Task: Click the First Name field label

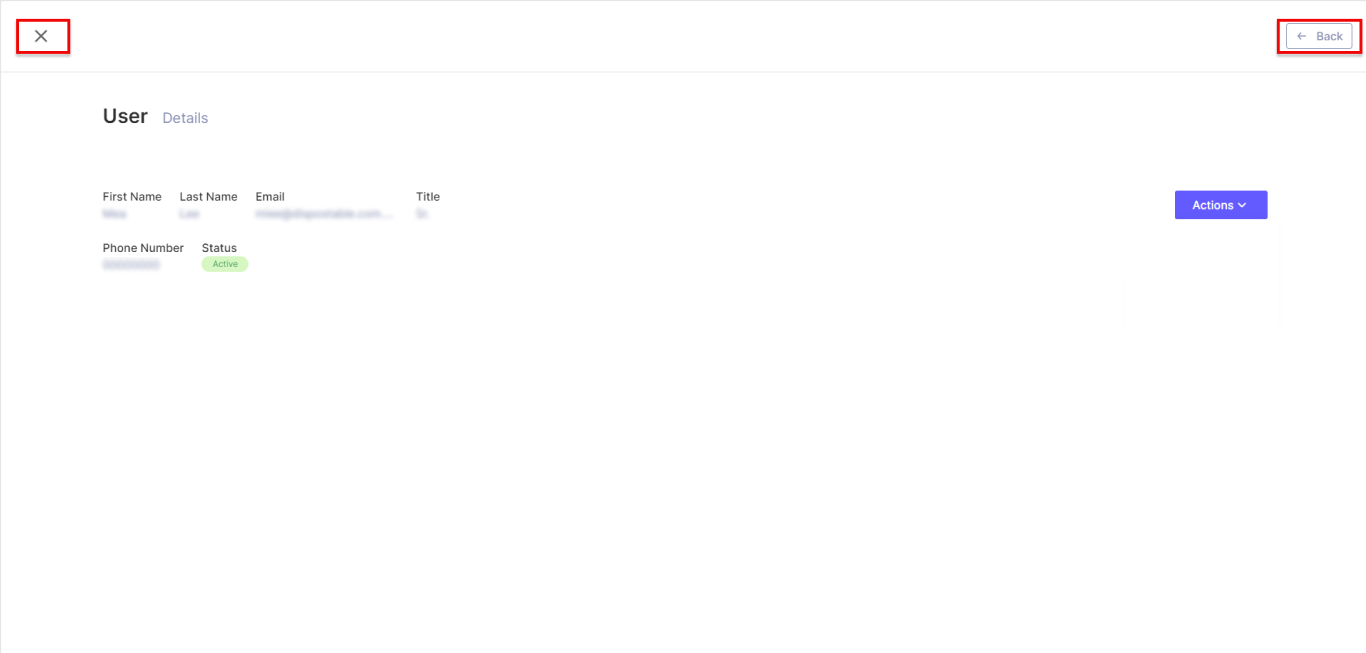Action: [132, 197]
